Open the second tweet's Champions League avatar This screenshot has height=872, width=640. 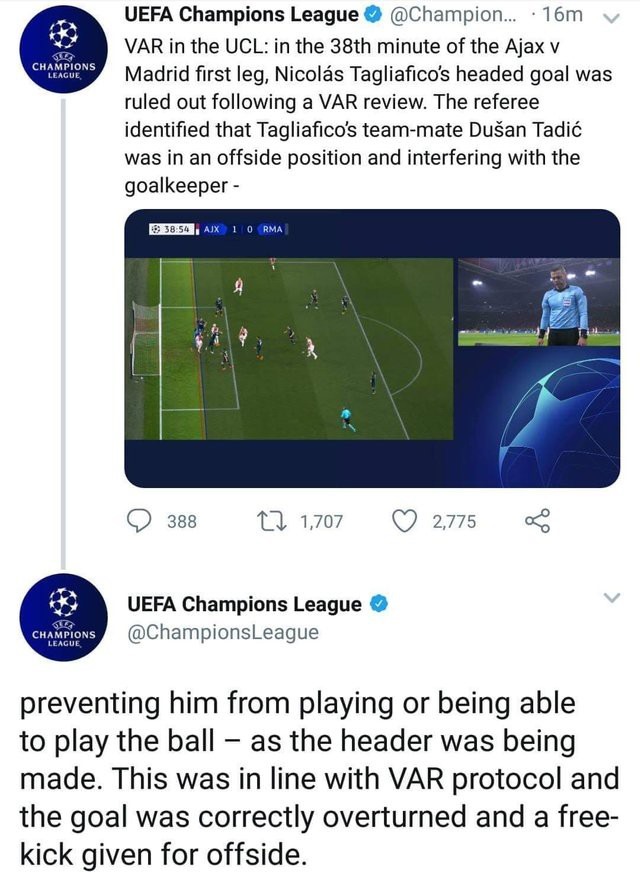[x=63, y=617]
